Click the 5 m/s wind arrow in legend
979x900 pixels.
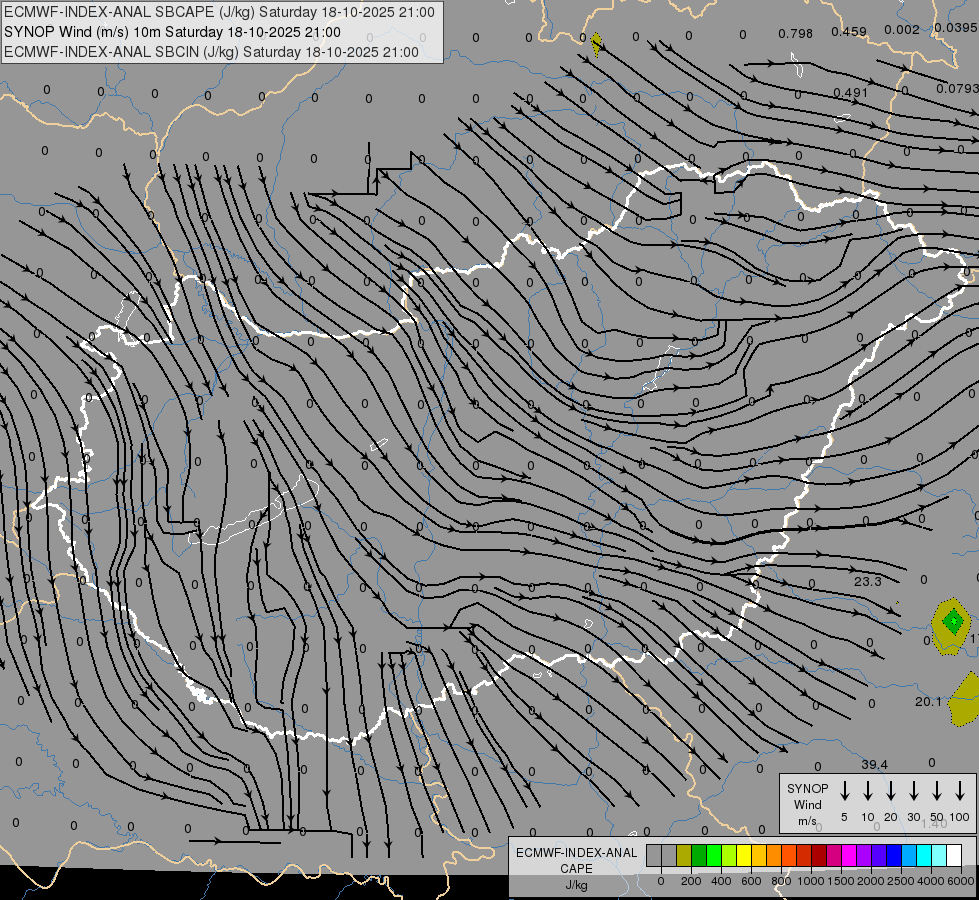coord(844,791)
